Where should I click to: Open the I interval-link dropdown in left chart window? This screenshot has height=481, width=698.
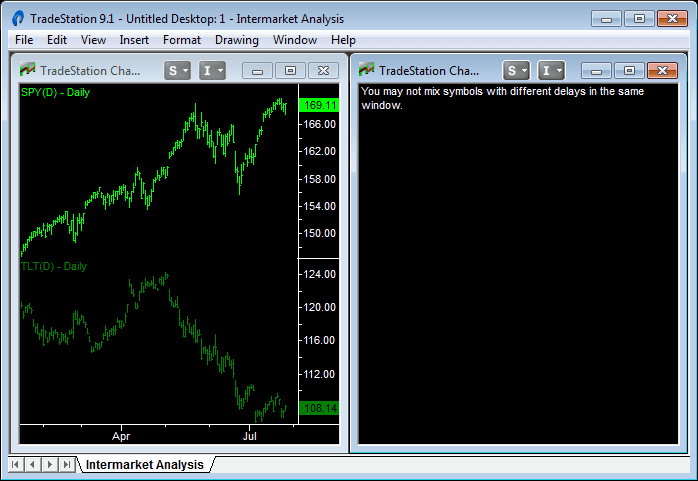[212, 70]
